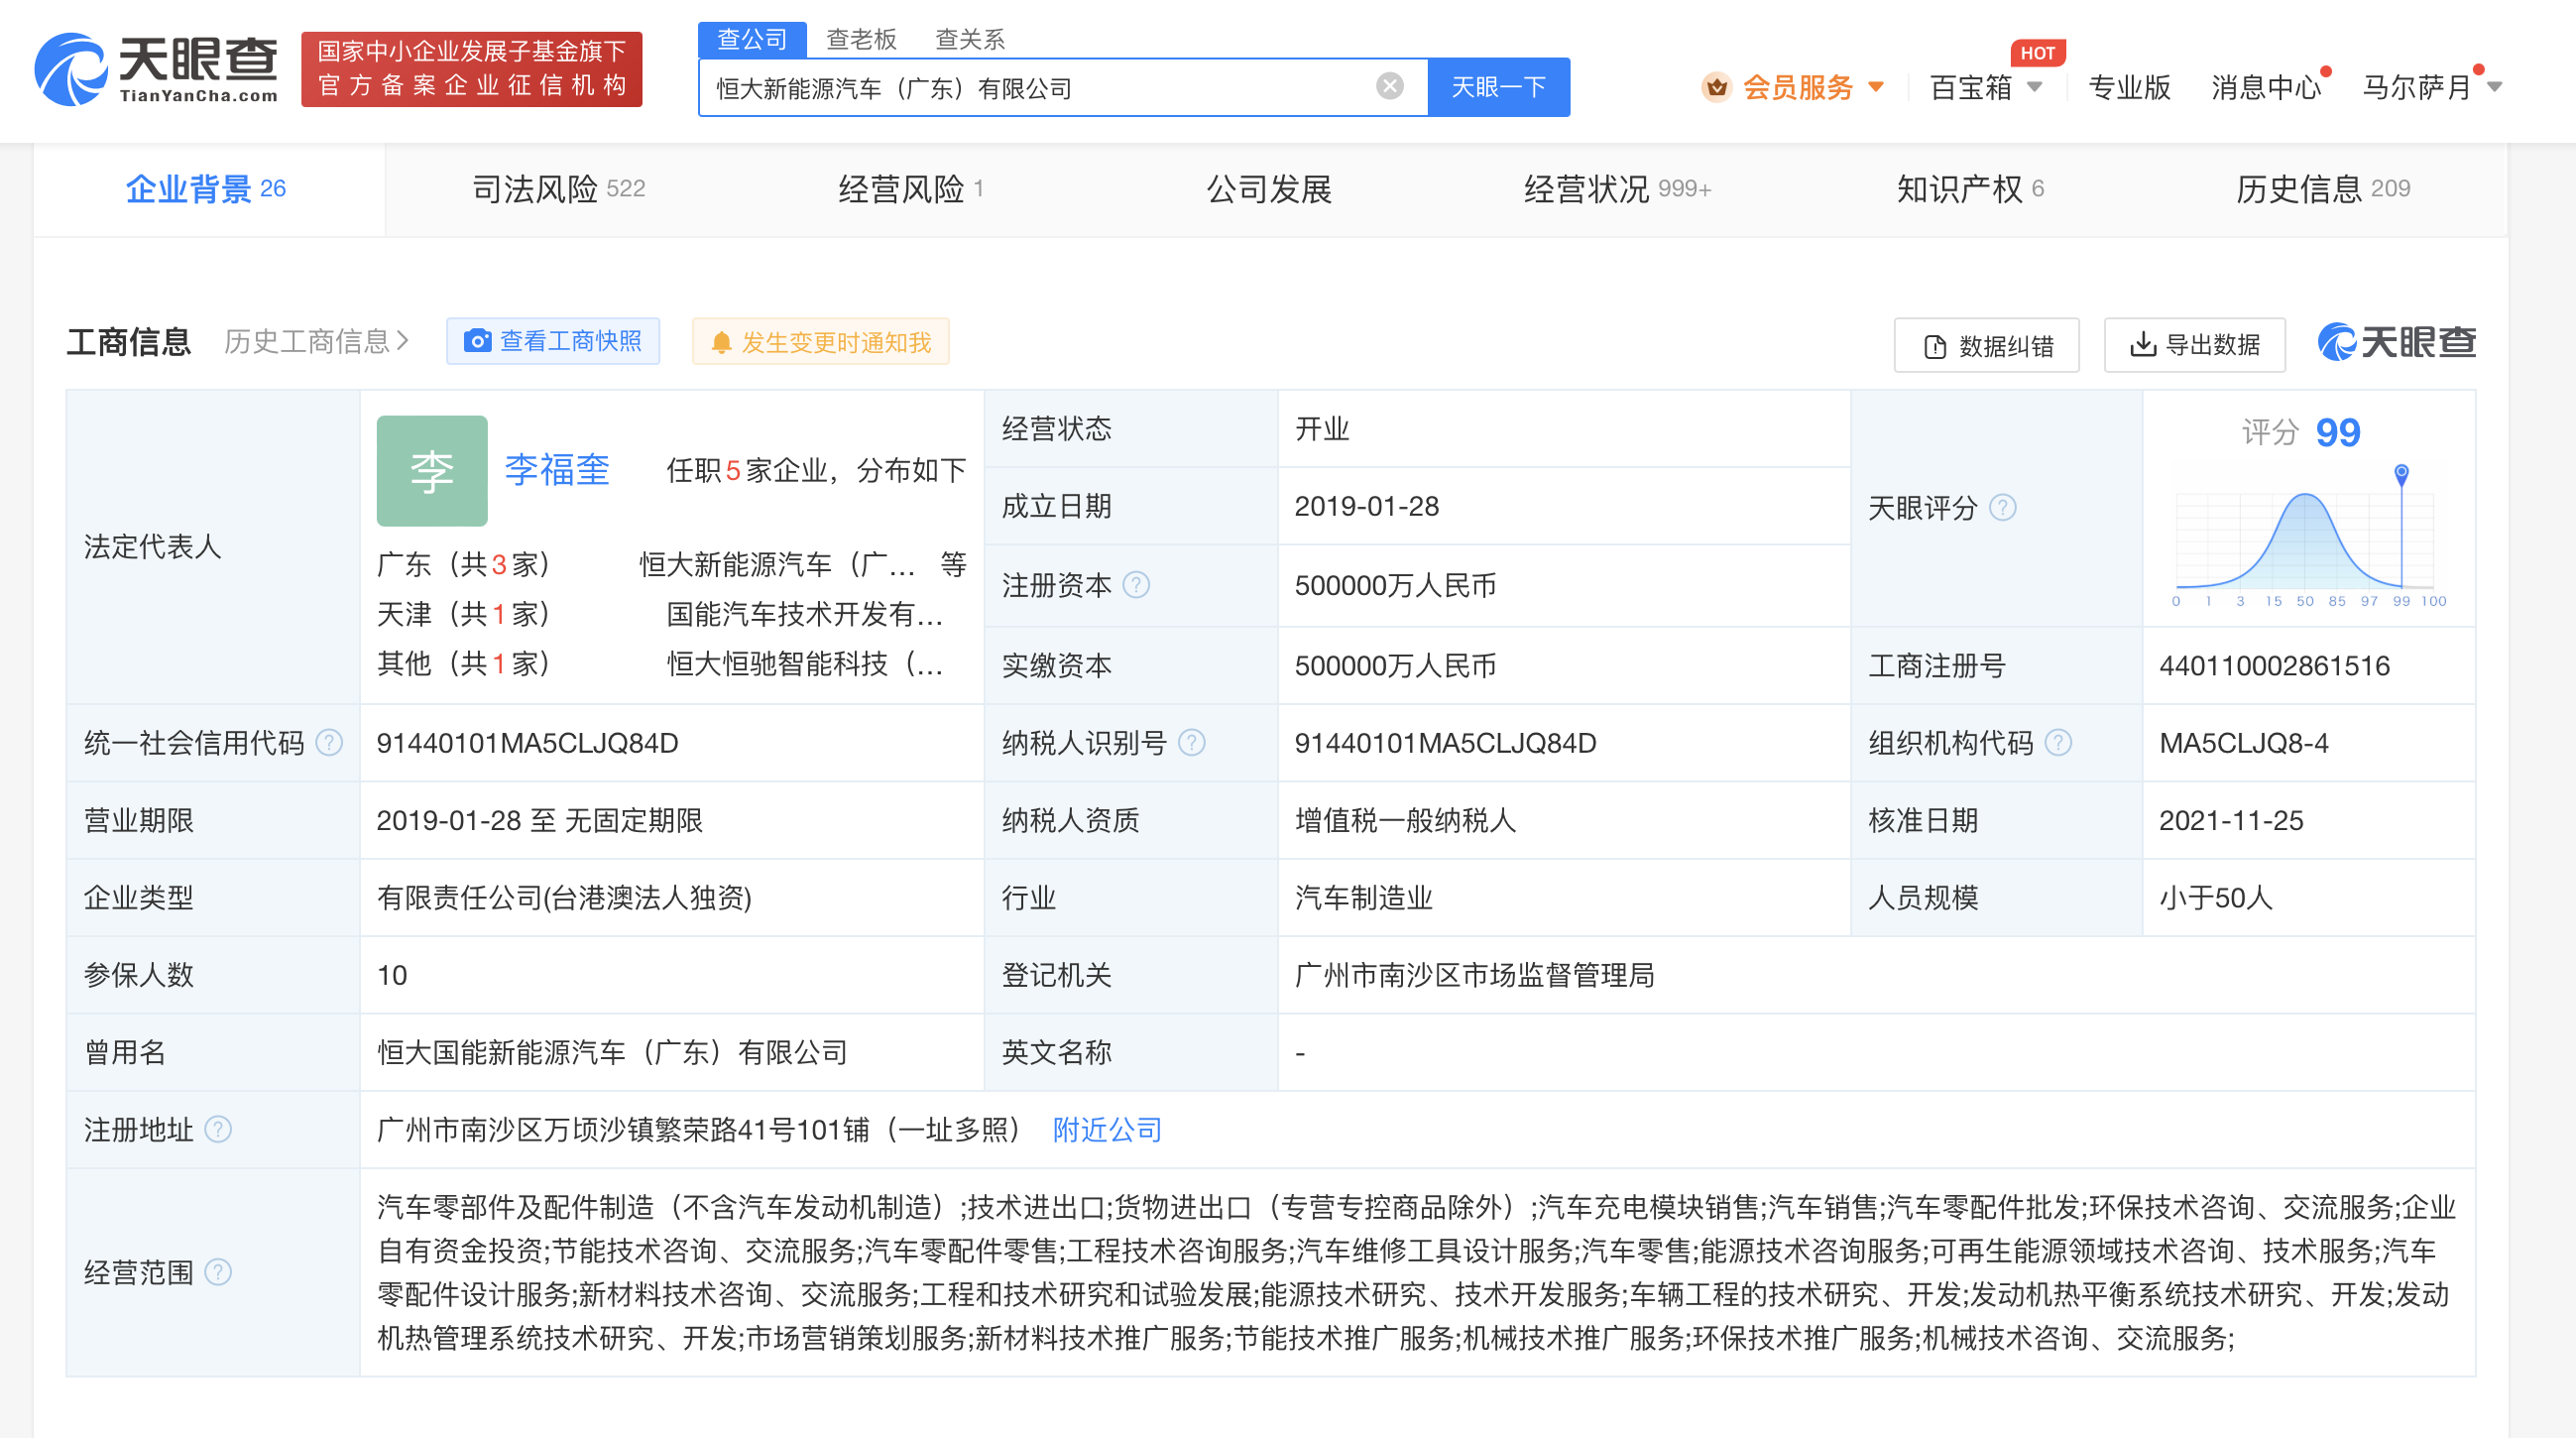Expand the 百宝箱 dropdown arrow
This screenshot has height=1438, width=2576.
2034,87
